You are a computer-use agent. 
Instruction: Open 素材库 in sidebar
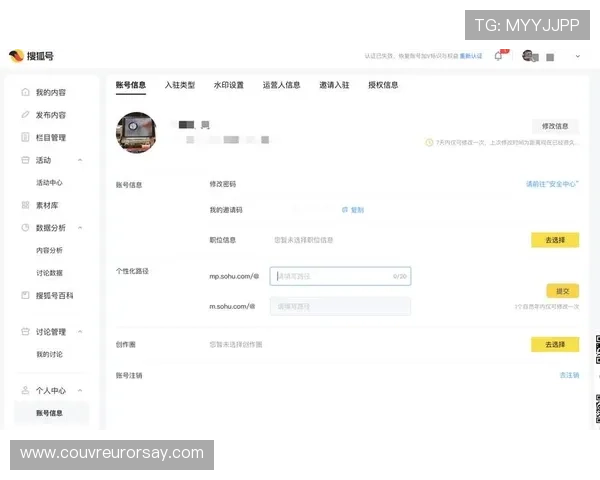coord(47,205)
